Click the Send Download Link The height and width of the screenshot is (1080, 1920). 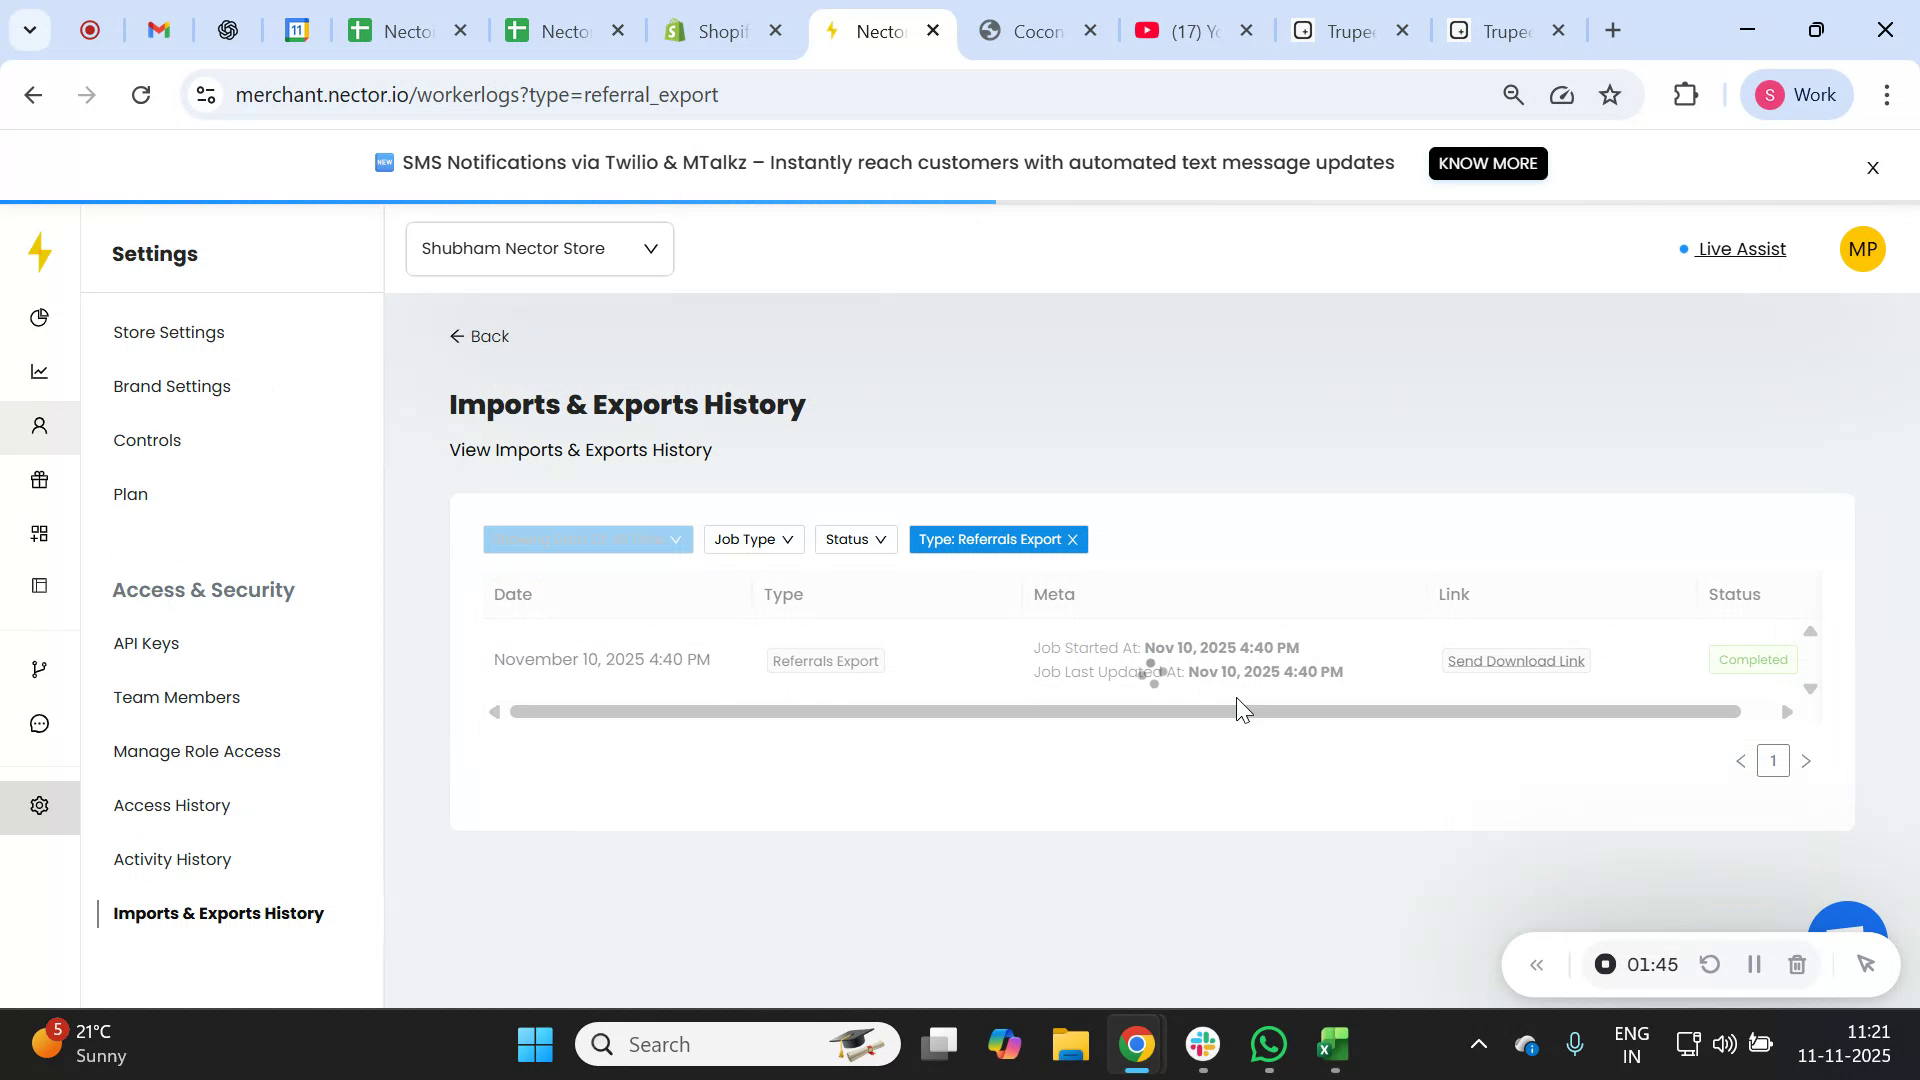1515,660
